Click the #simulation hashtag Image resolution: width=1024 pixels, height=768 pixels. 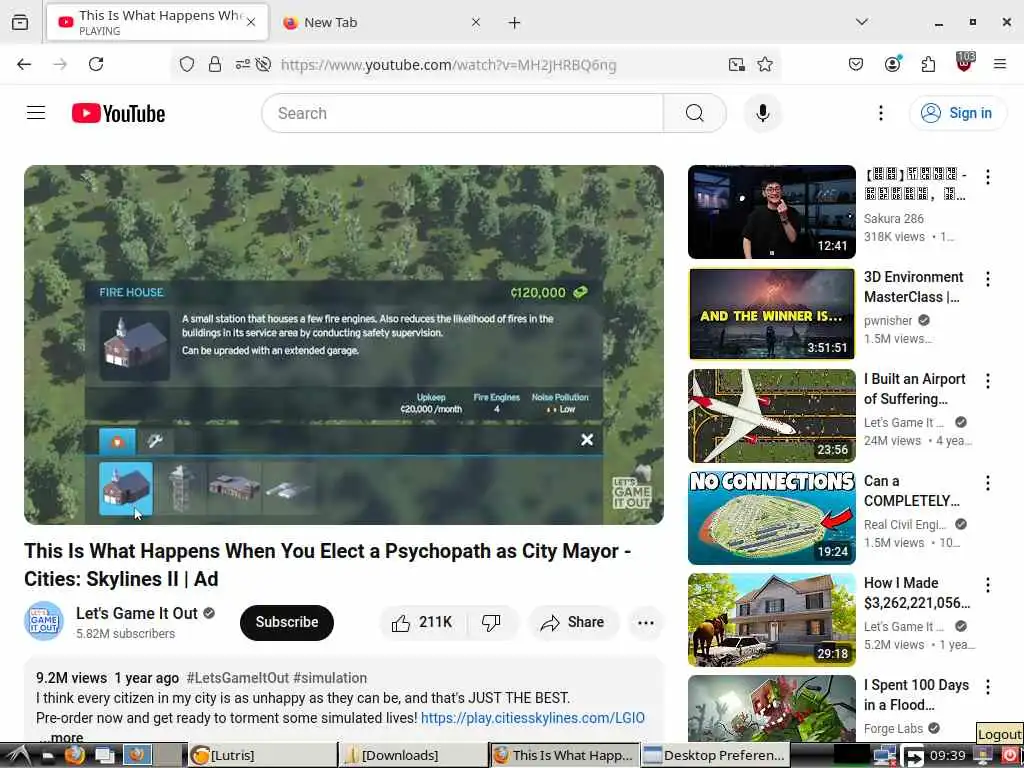pyautogui.click(x=330, y=678)
